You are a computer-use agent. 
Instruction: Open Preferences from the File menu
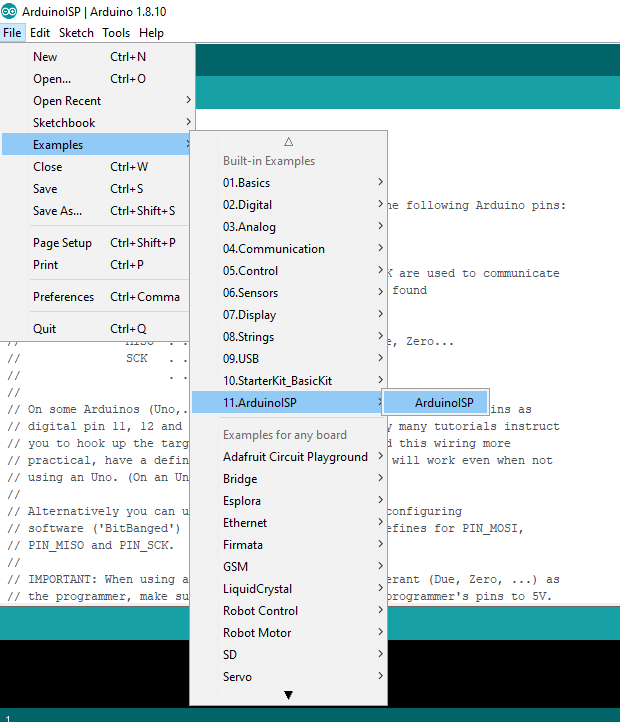pos(96,297)
